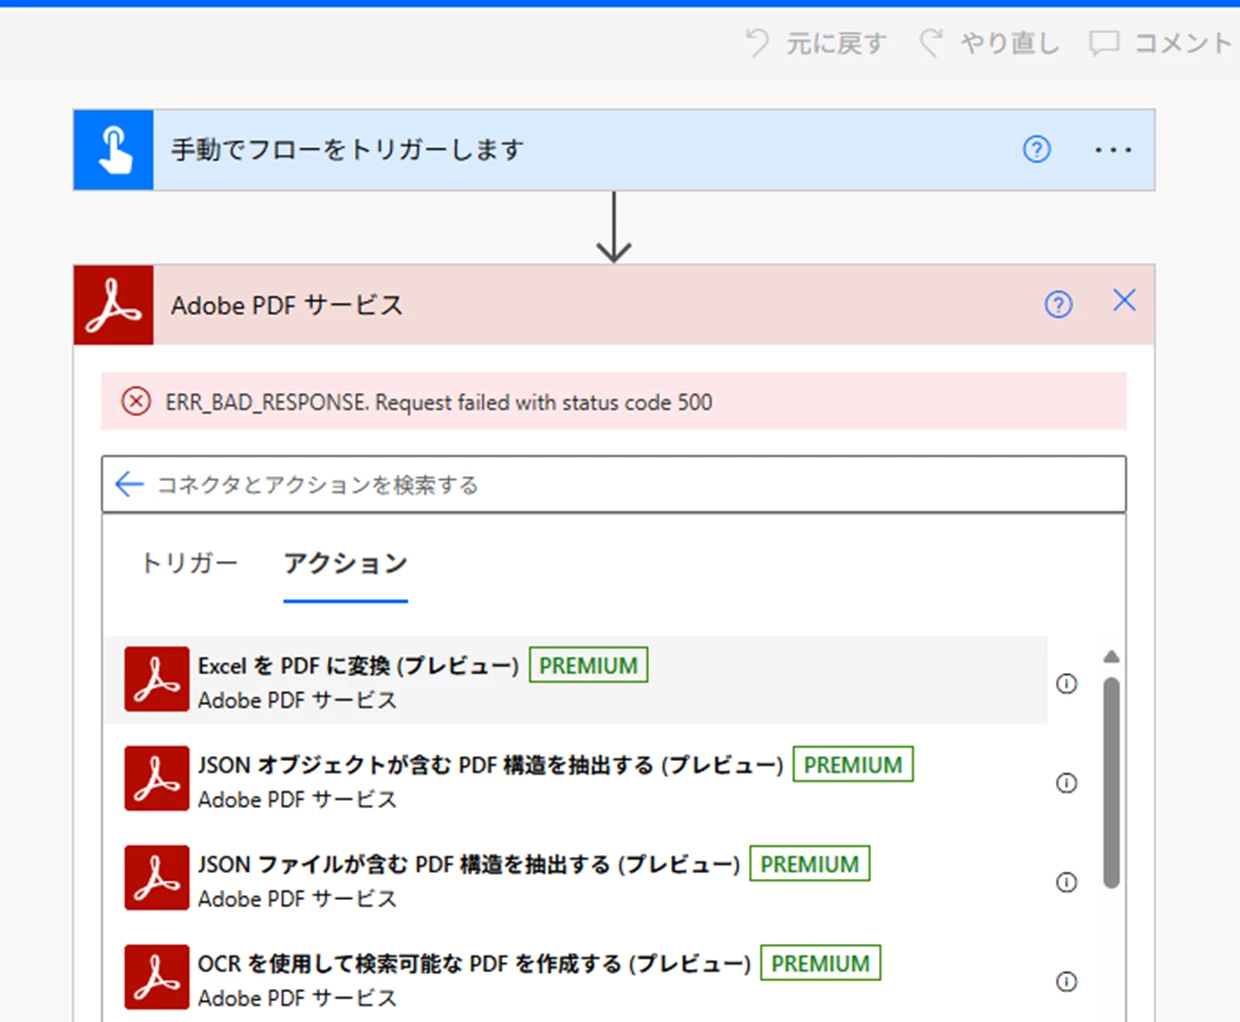Switch to the アクション tab
This screenshot has width=1240, height=1022.
pyautogui.click(x=346, y=563)
